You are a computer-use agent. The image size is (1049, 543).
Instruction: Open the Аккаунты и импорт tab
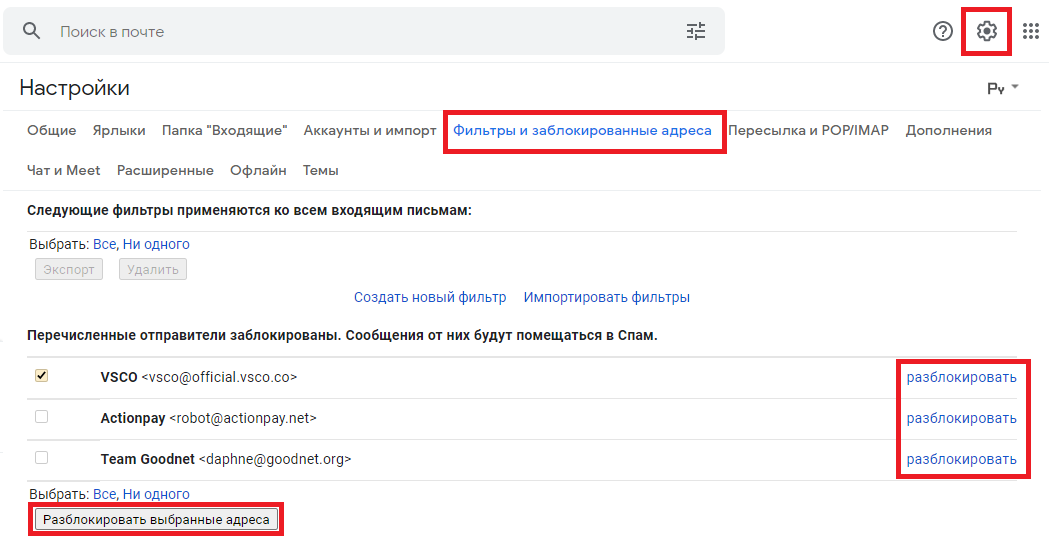click(x=370, y=130)
